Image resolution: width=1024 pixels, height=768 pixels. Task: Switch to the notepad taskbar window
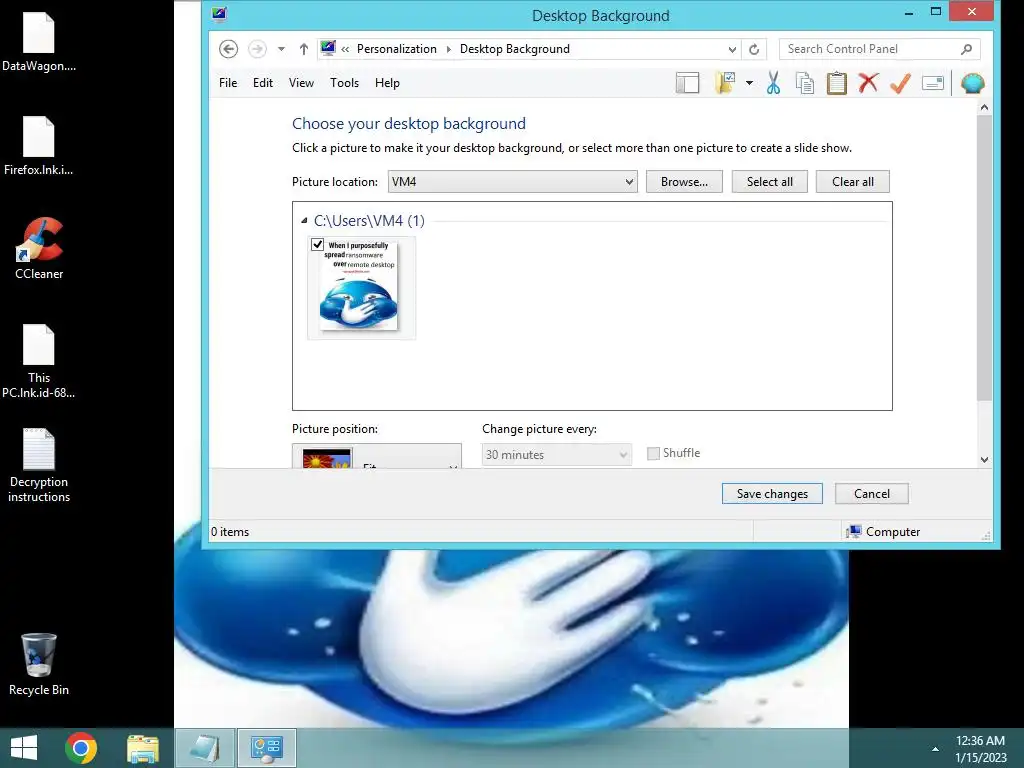(x=205, y=748)
